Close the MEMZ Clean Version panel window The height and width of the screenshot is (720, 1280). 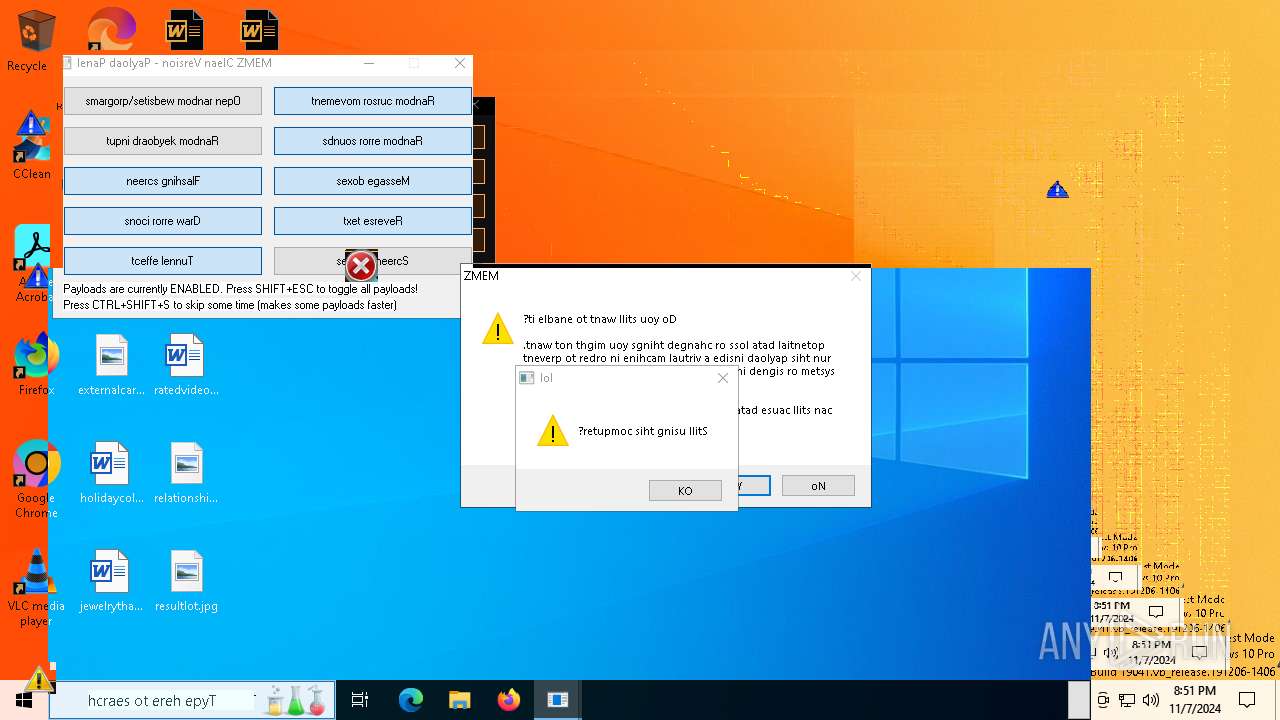(x=460, y=63)
